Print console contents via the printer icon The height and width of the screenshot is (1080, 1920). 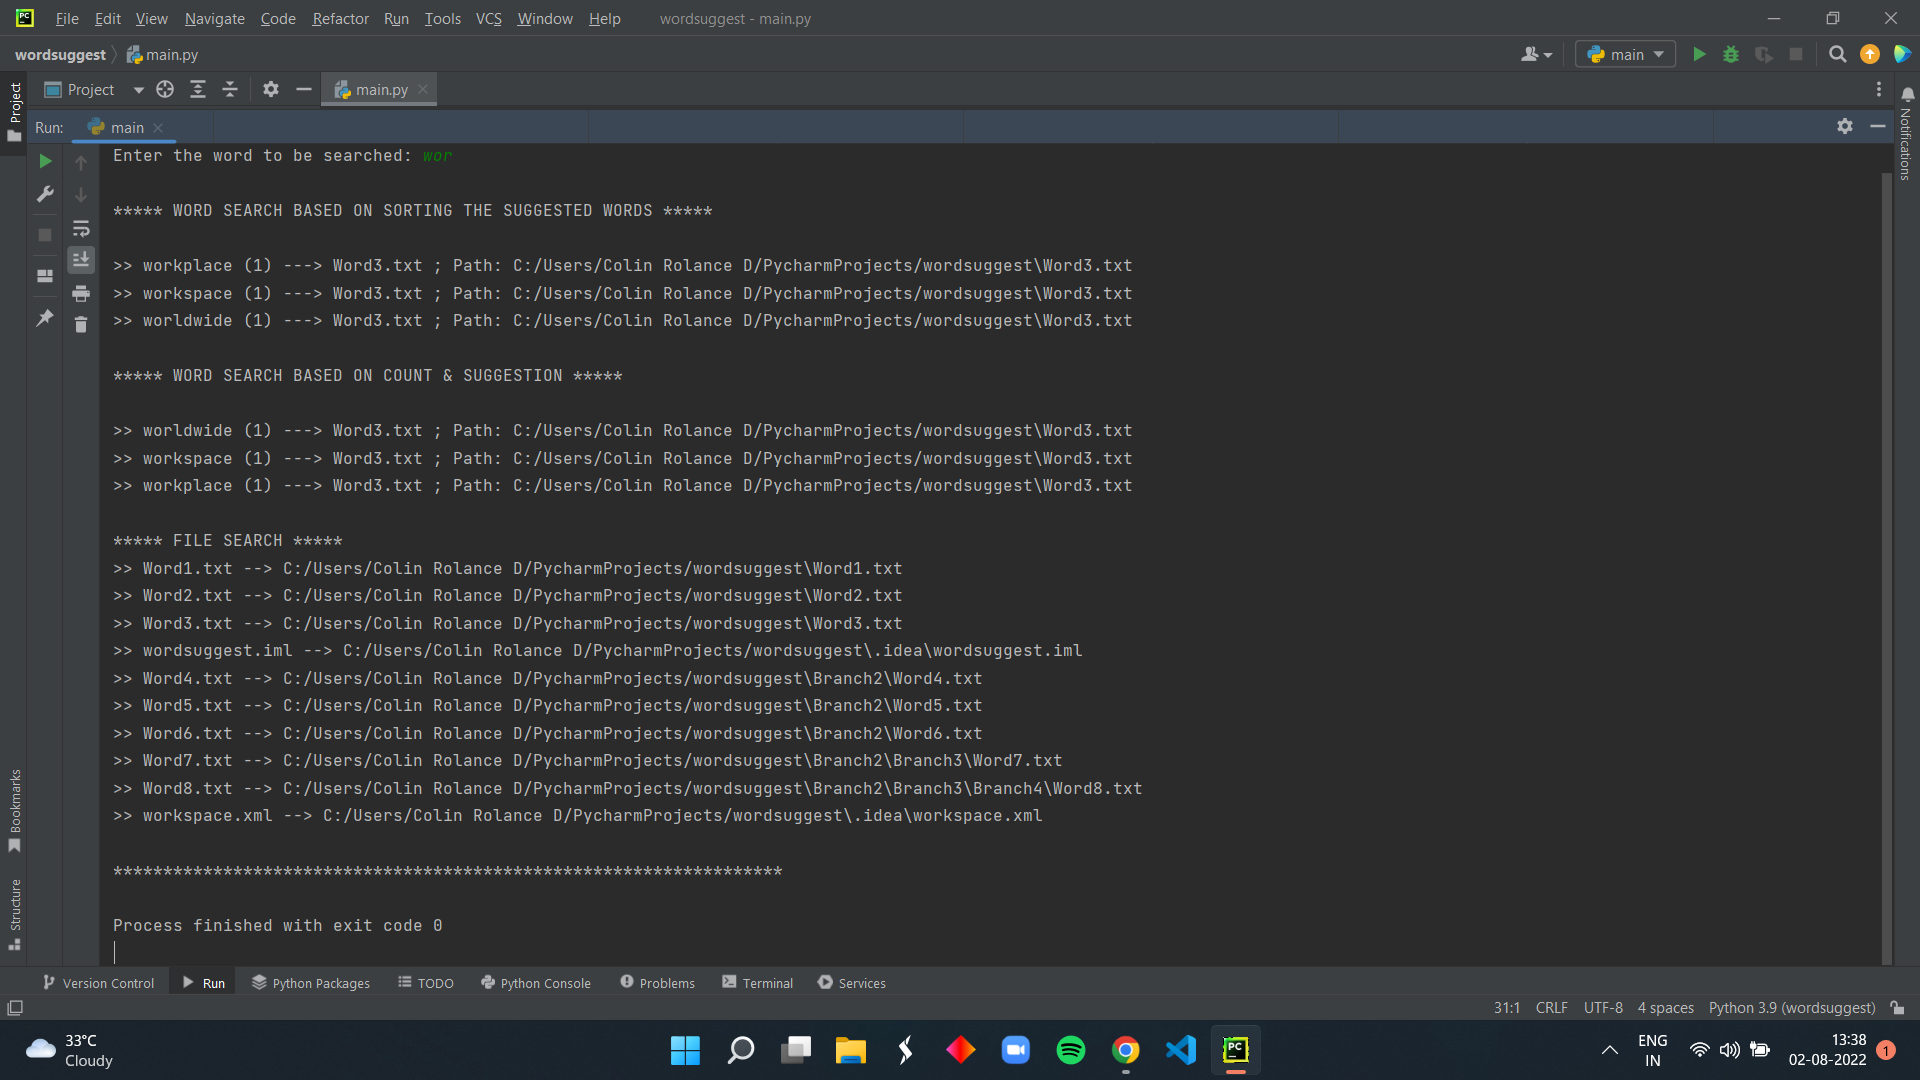(81, 293)
